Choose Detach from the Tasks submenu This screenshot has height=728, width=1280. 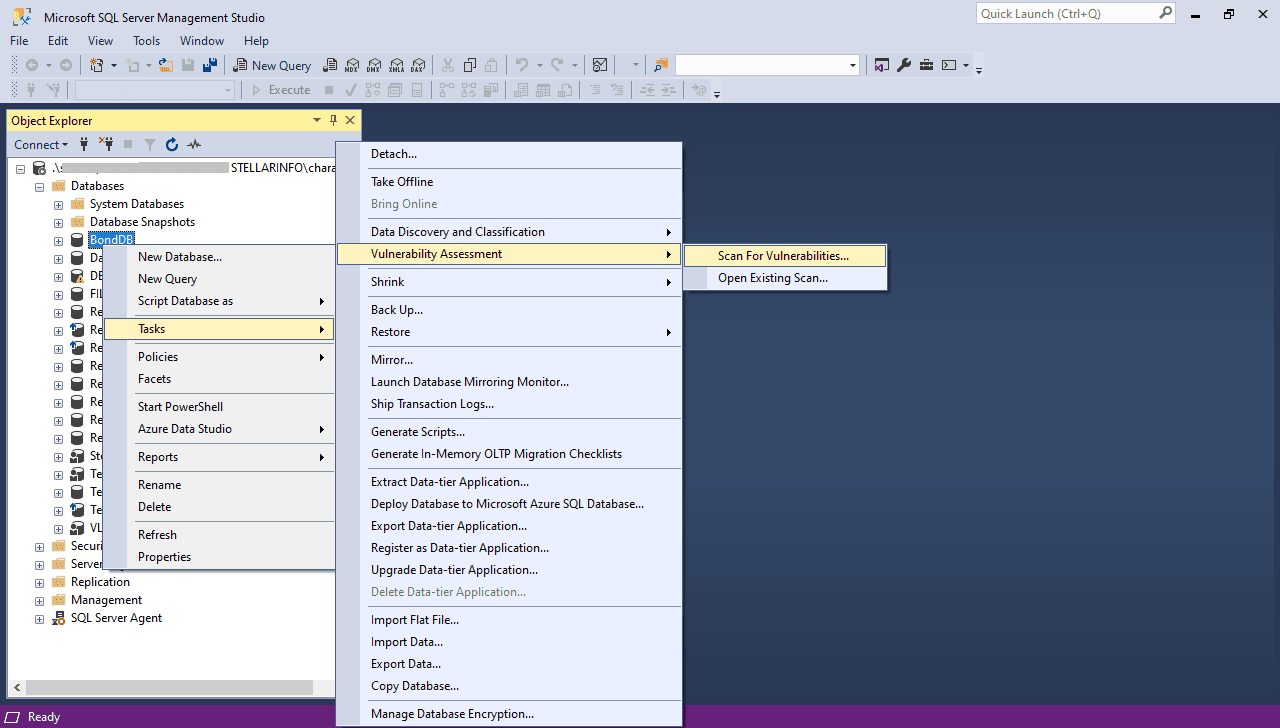509,154
